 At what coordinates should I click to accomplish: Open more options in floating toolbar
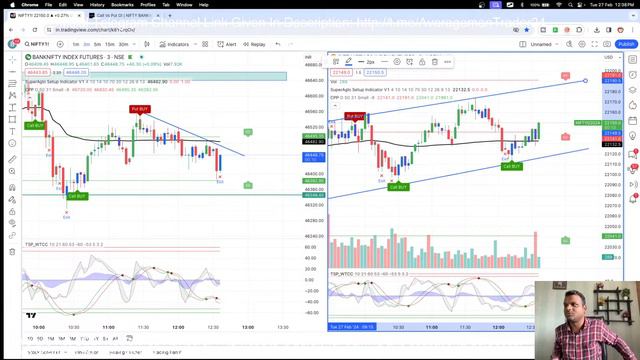click(x=448, y=62)
